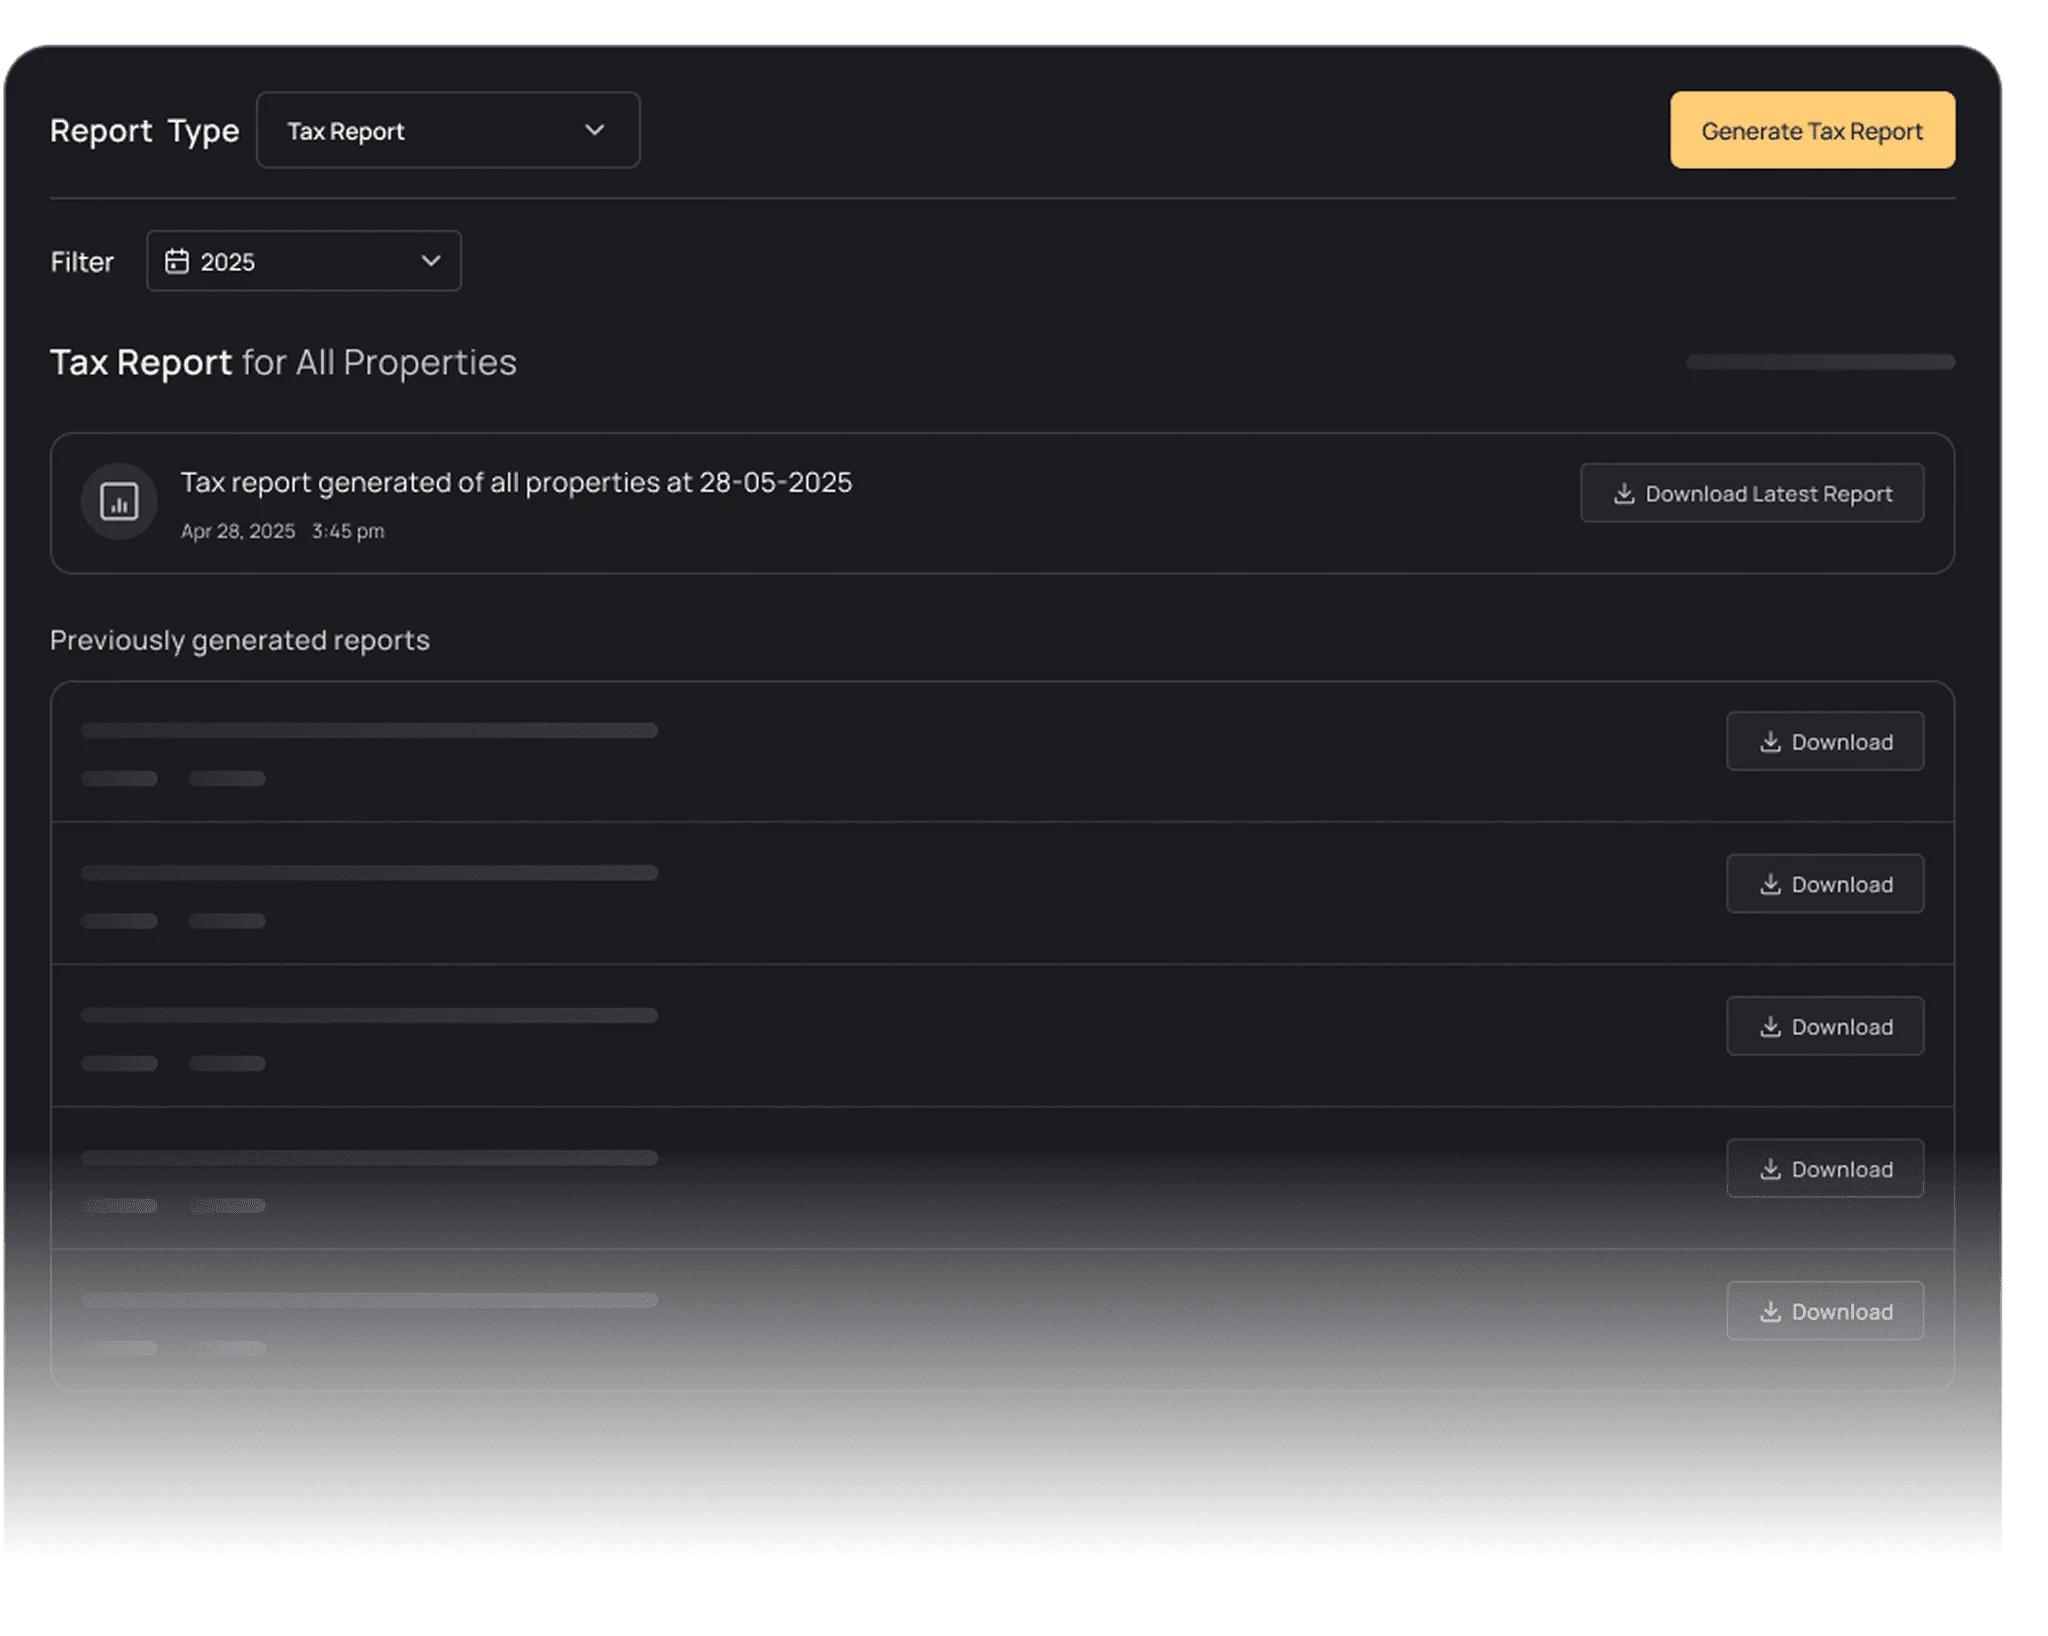Select the latest tax report title text

click(x=516, y=482)
